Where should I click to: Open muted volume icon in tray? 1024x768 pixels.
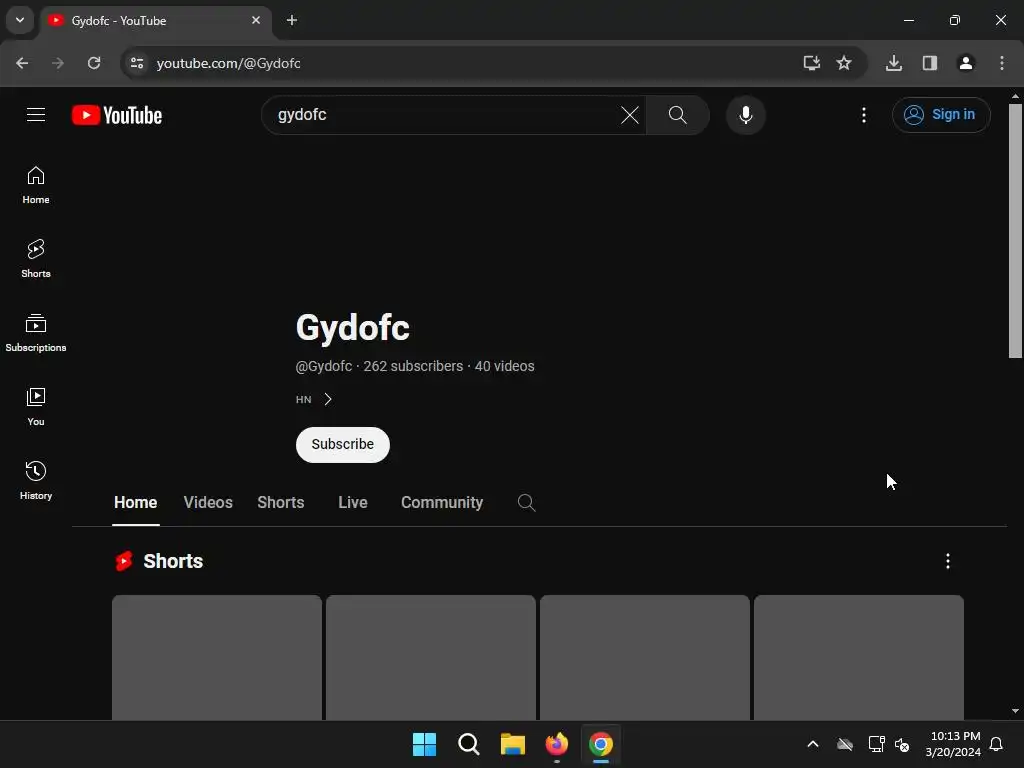903,744
